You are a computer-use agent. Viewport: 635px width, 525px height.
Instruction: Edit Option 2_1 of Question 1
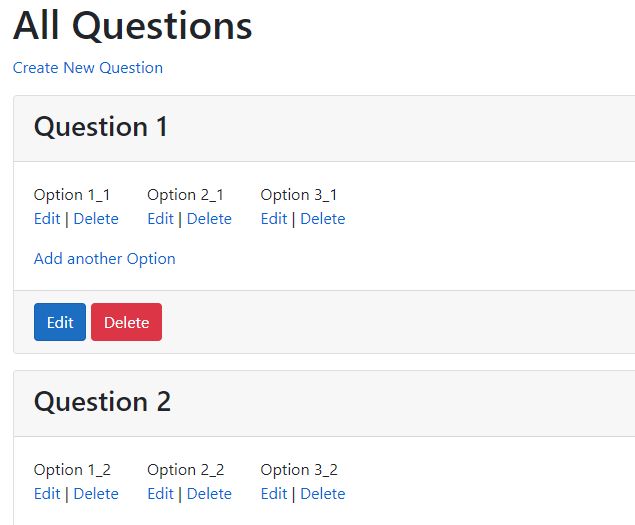point(160,219)
